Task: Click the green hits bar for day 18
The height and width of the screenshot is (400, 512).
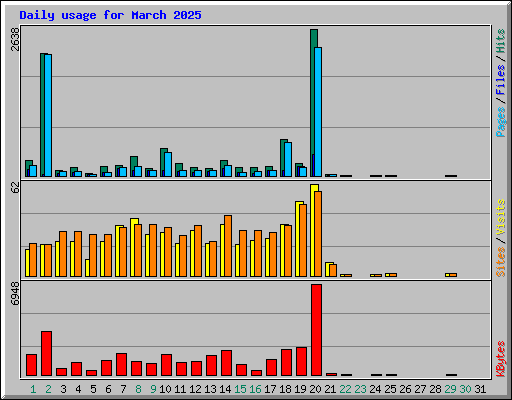Action: (282, 158)
